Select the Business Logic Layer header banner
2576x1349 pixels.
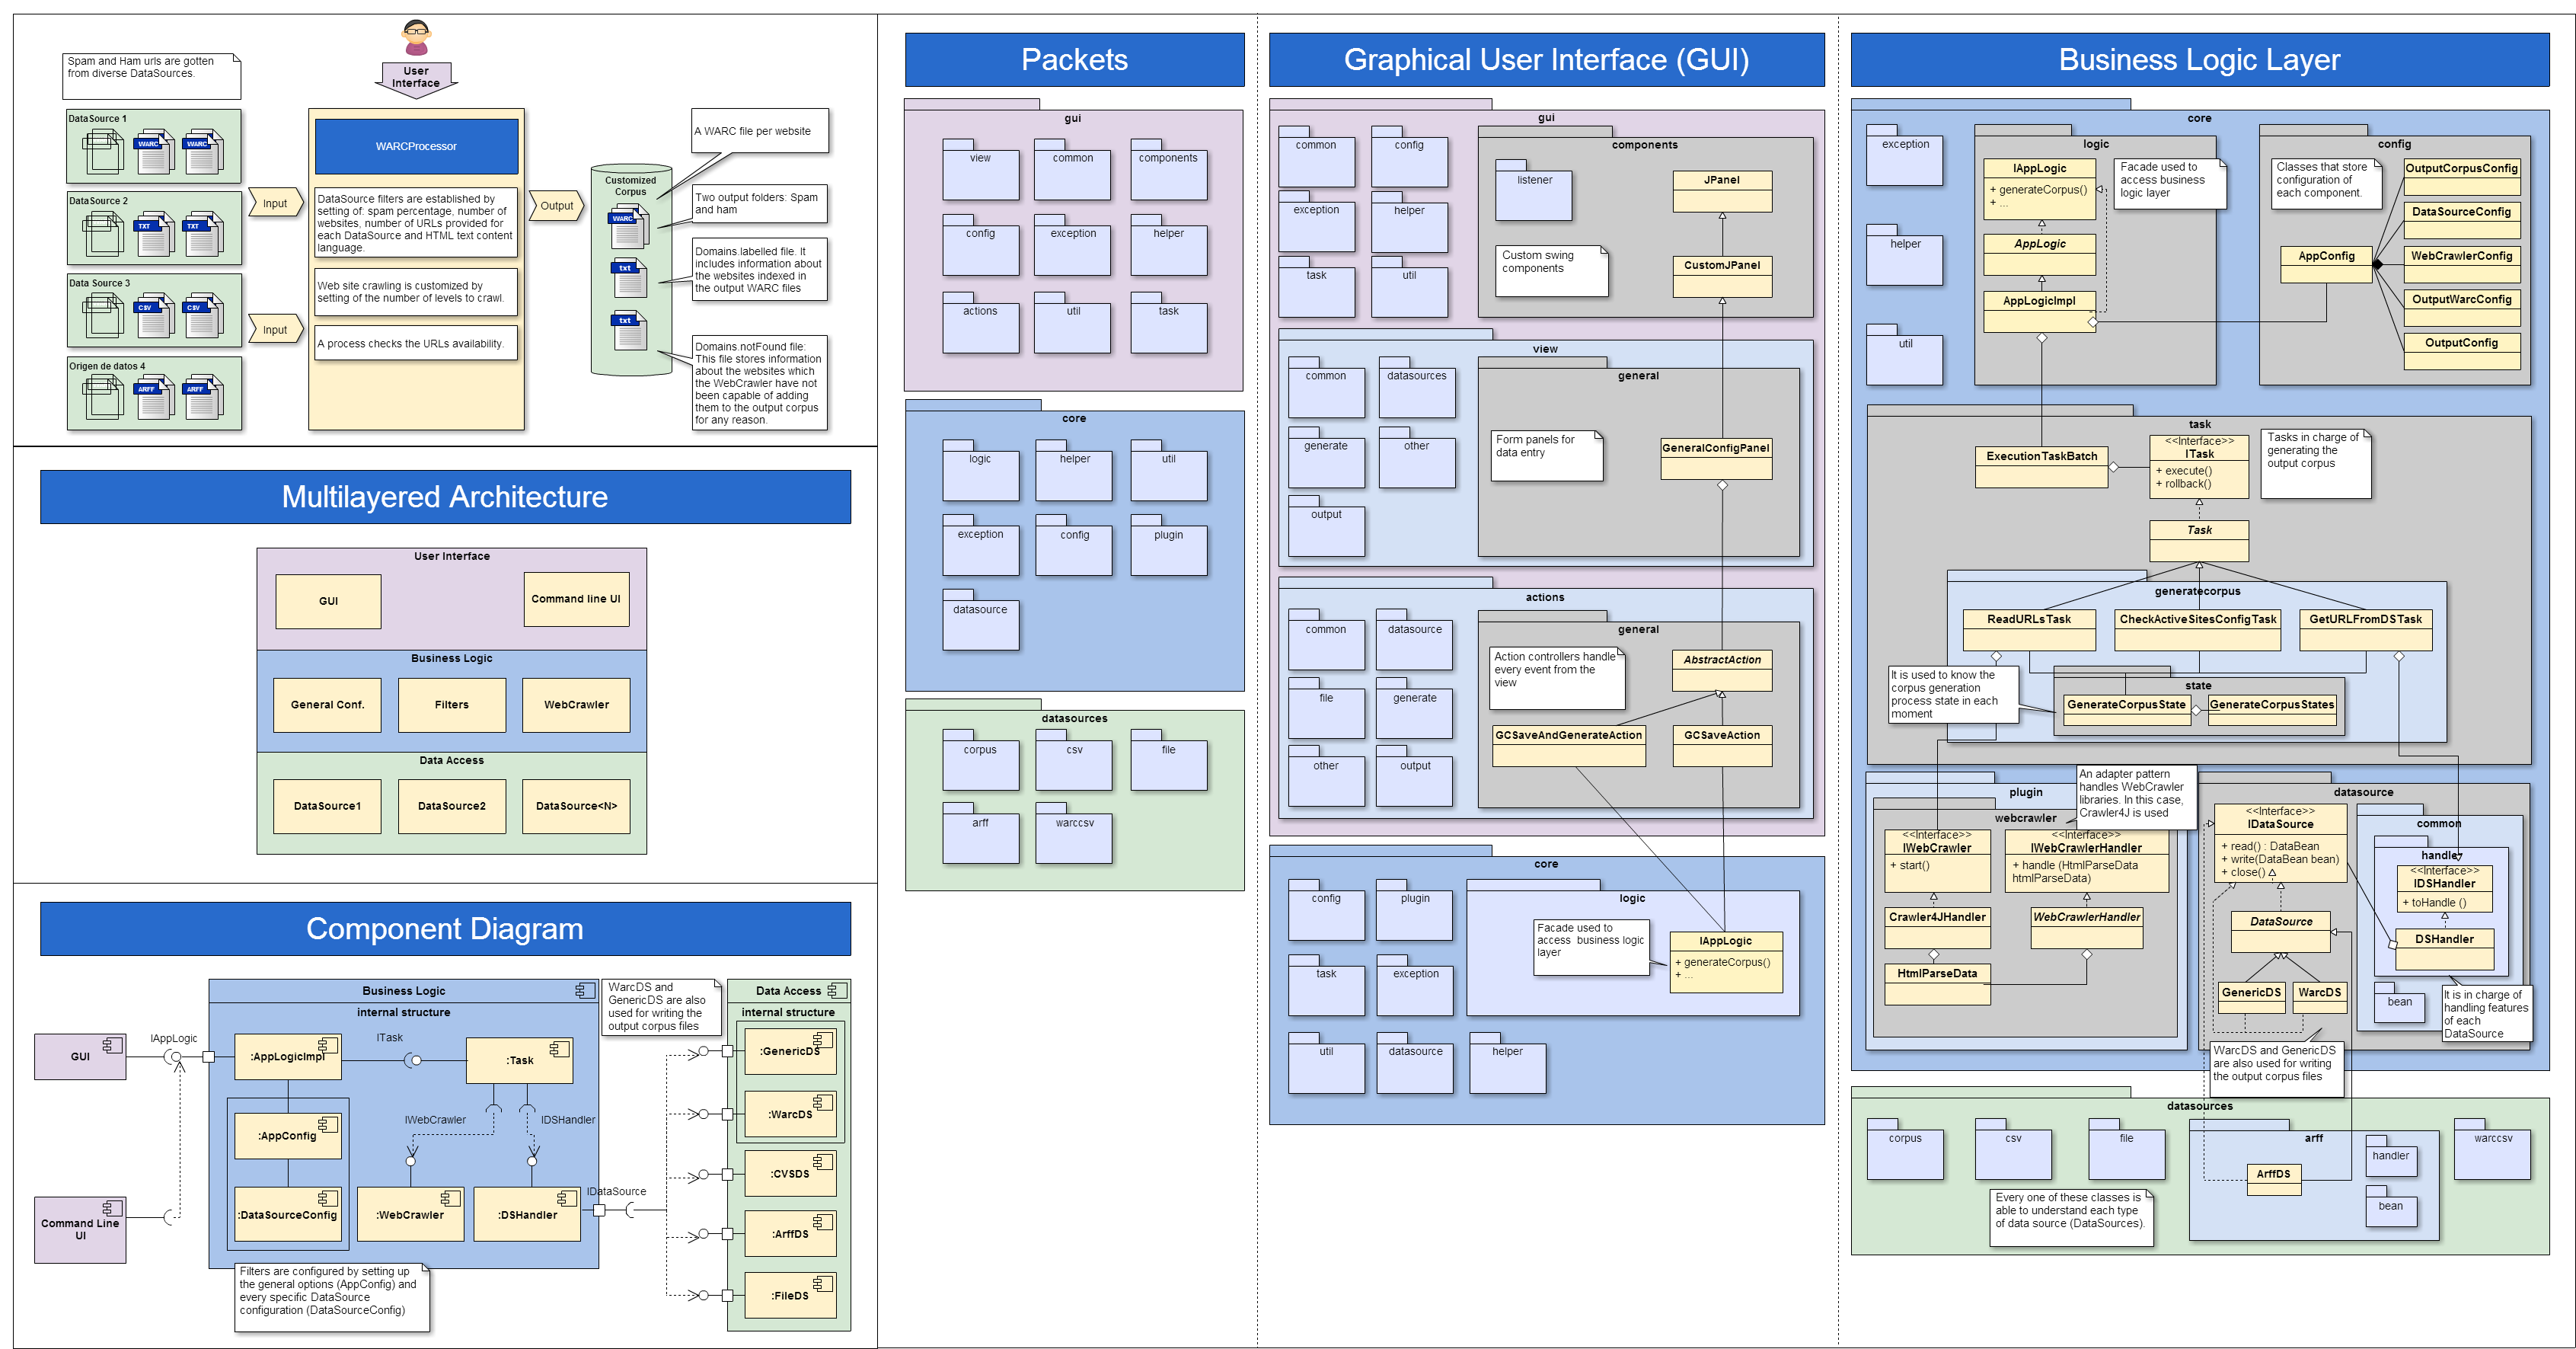[2199, 60]
